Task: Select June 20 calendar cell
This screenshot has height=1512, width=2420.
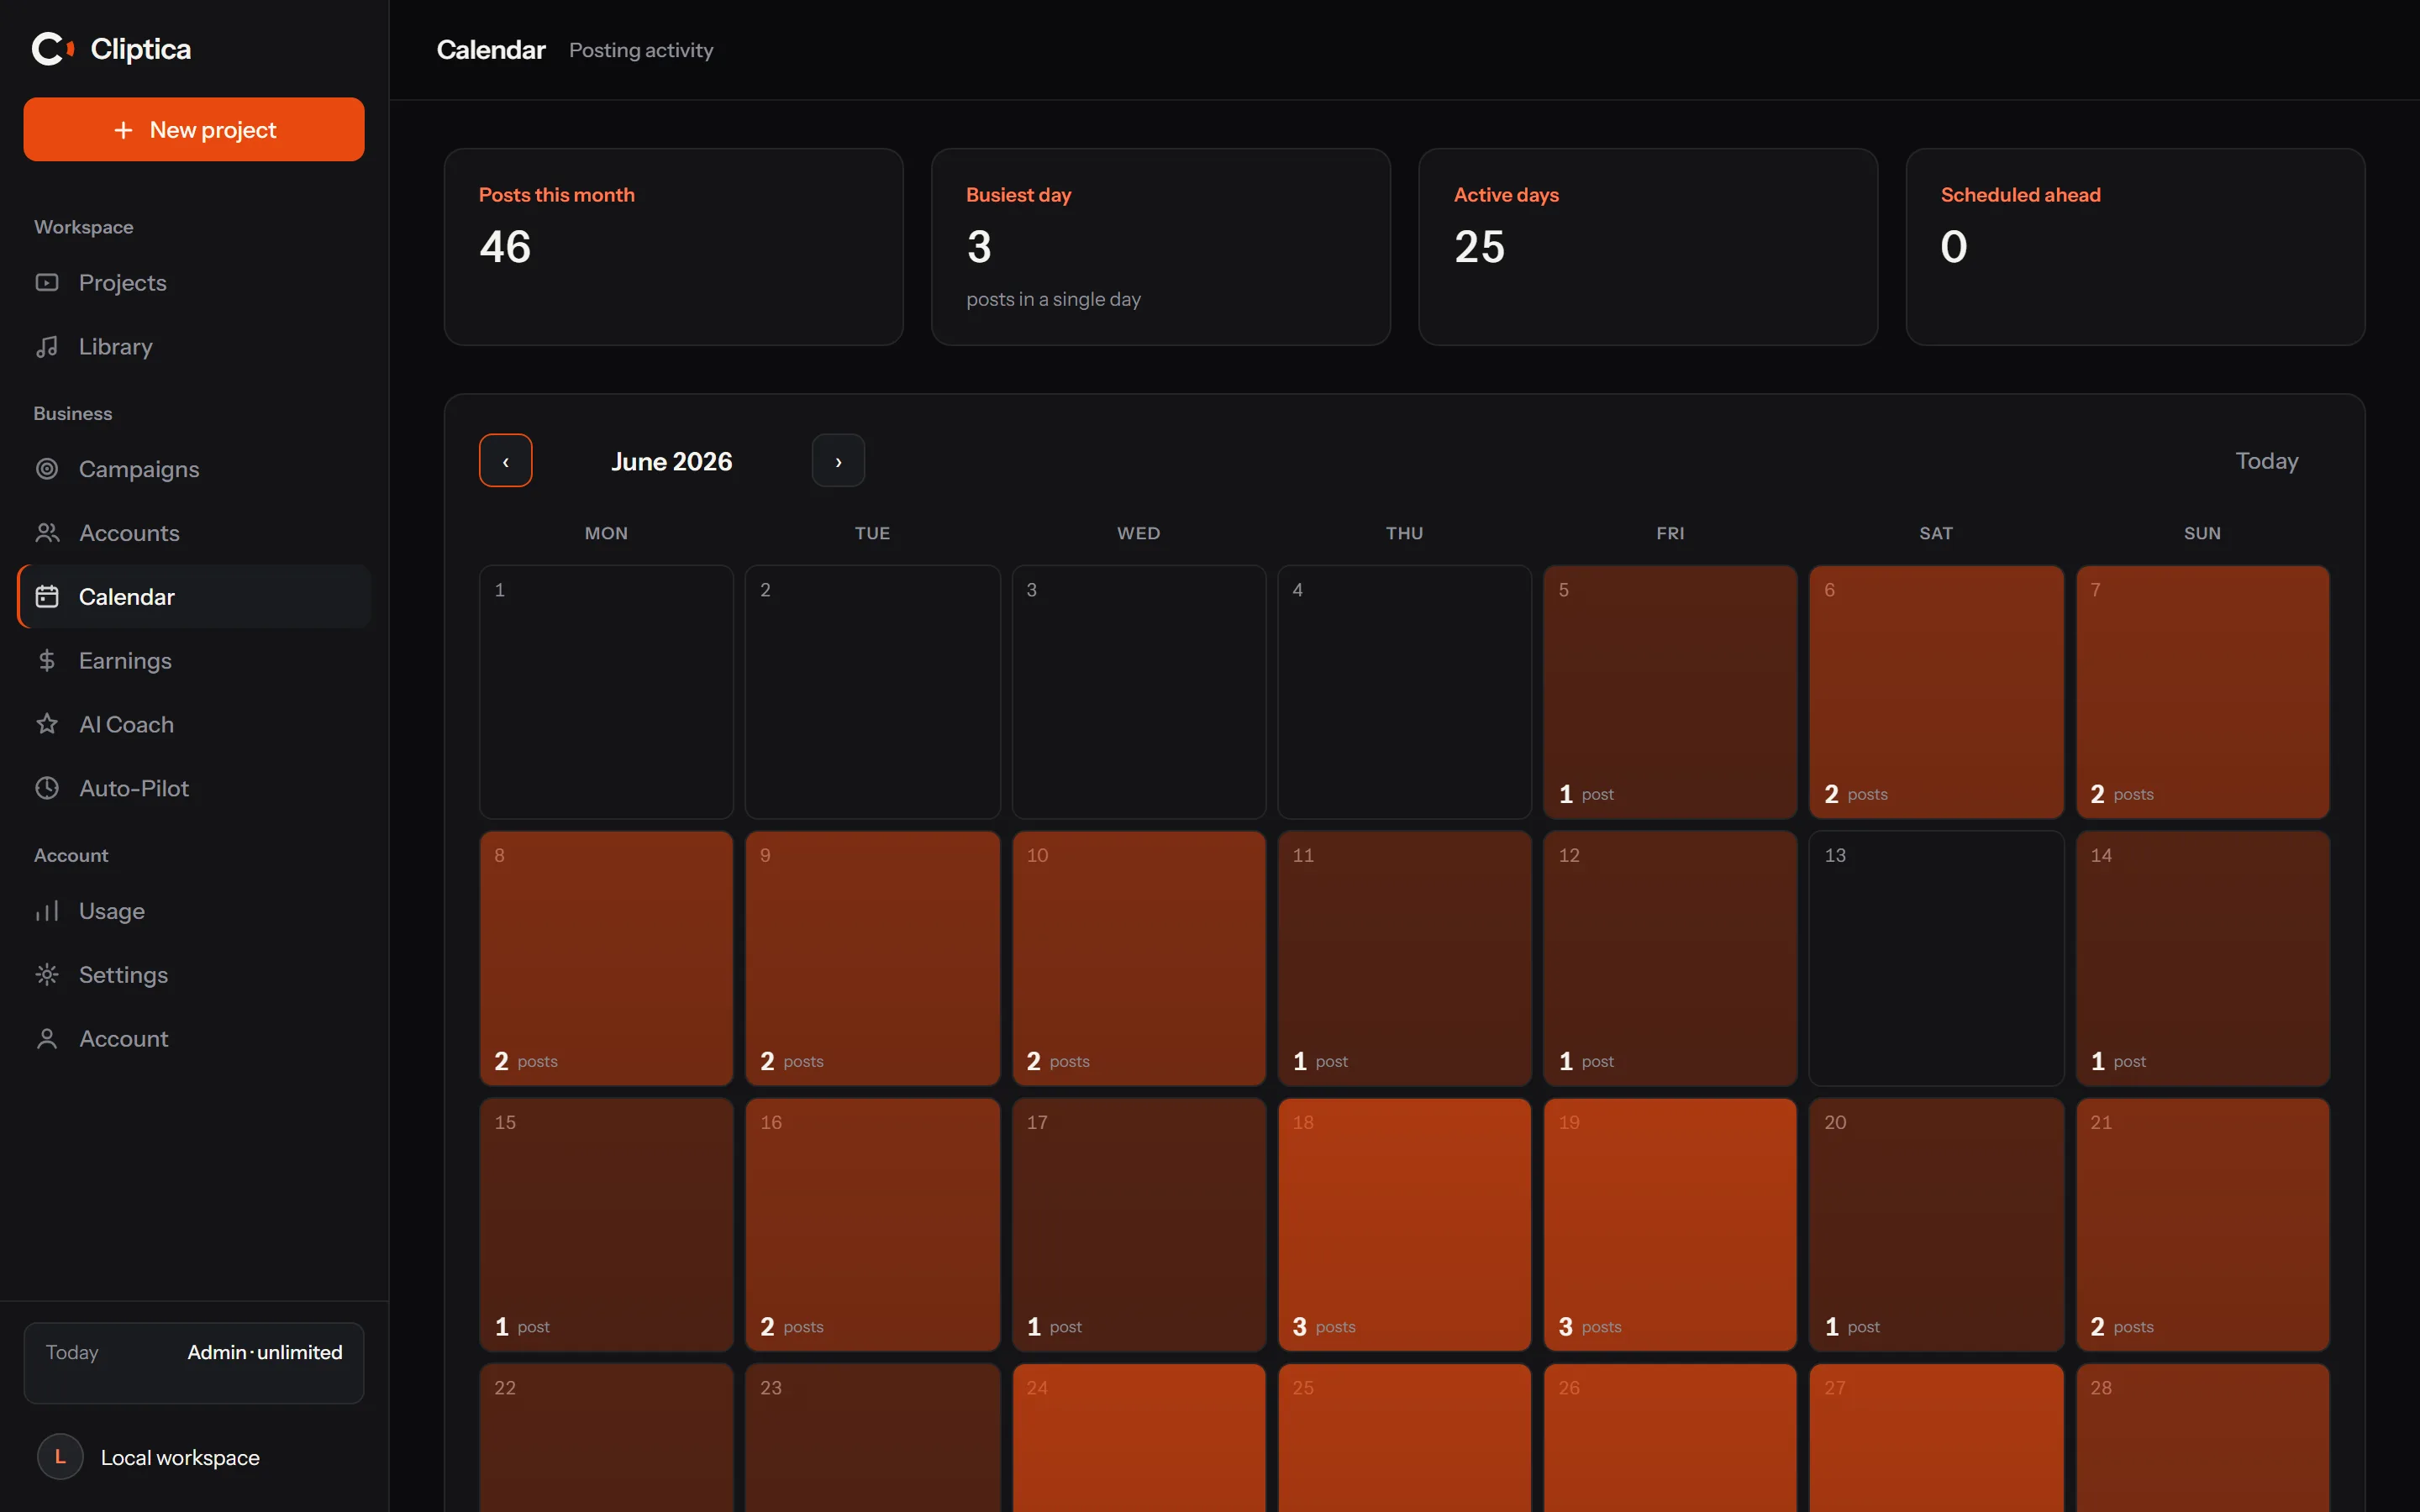Action: [1937, 1225]
